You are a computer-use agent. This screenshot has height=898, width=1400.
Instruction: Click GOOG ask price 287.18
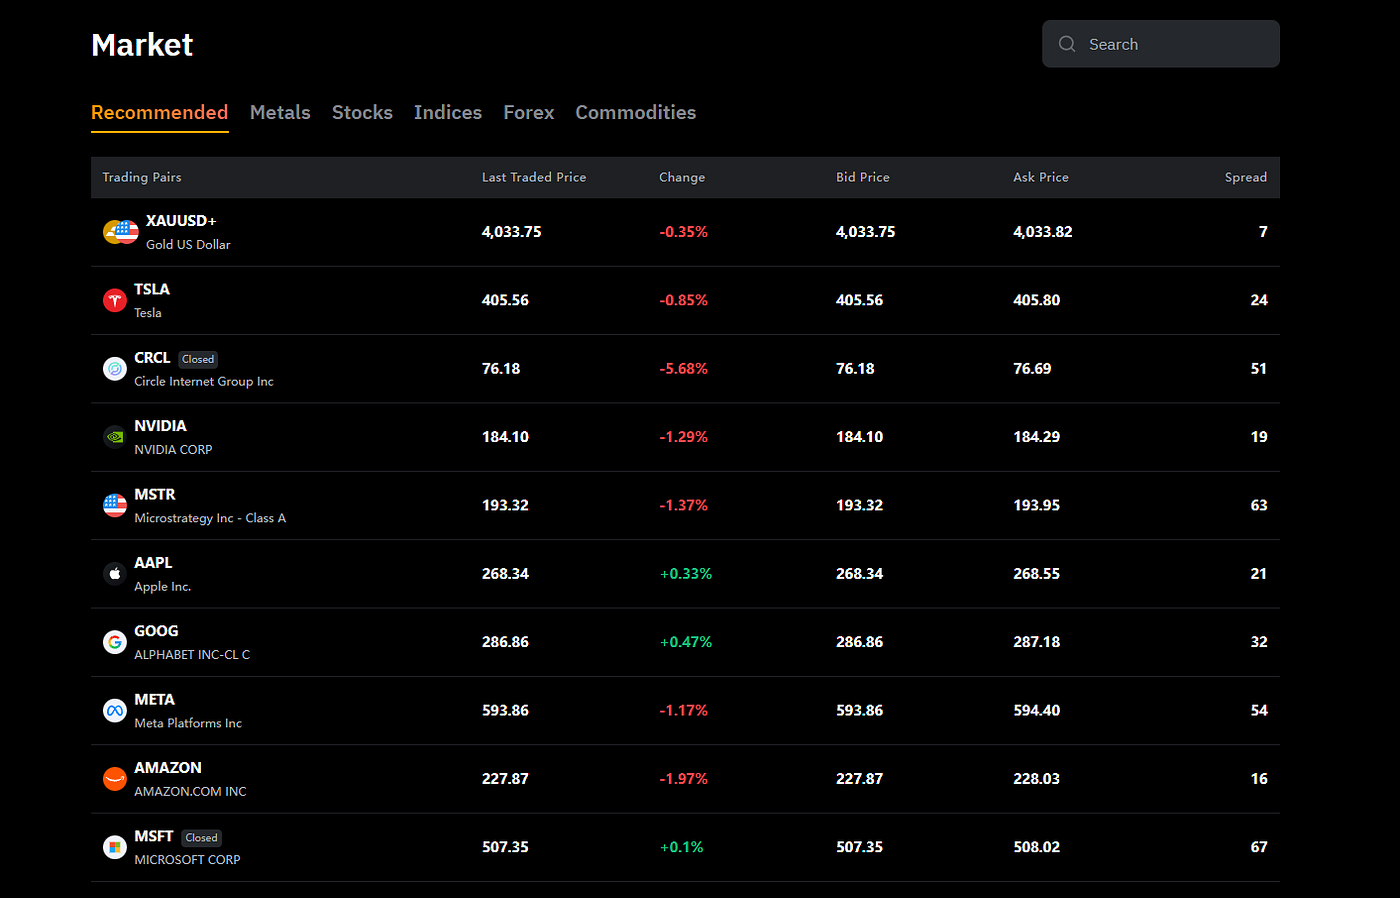tap(1037, 642)
